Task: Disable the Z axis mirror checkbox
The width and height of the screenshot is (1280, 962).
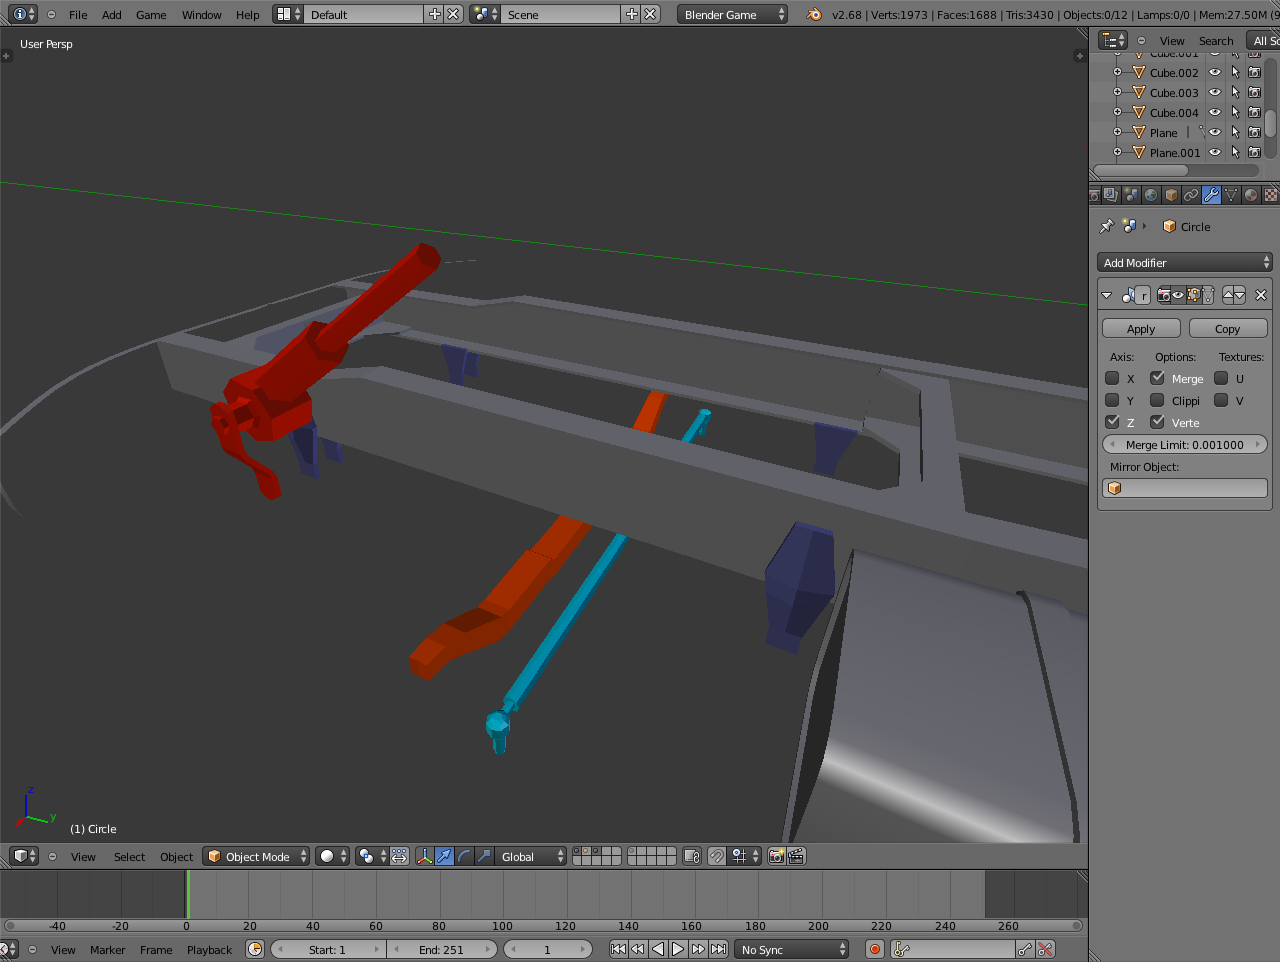Action: pyautogui.click(x=1112, y=422)
